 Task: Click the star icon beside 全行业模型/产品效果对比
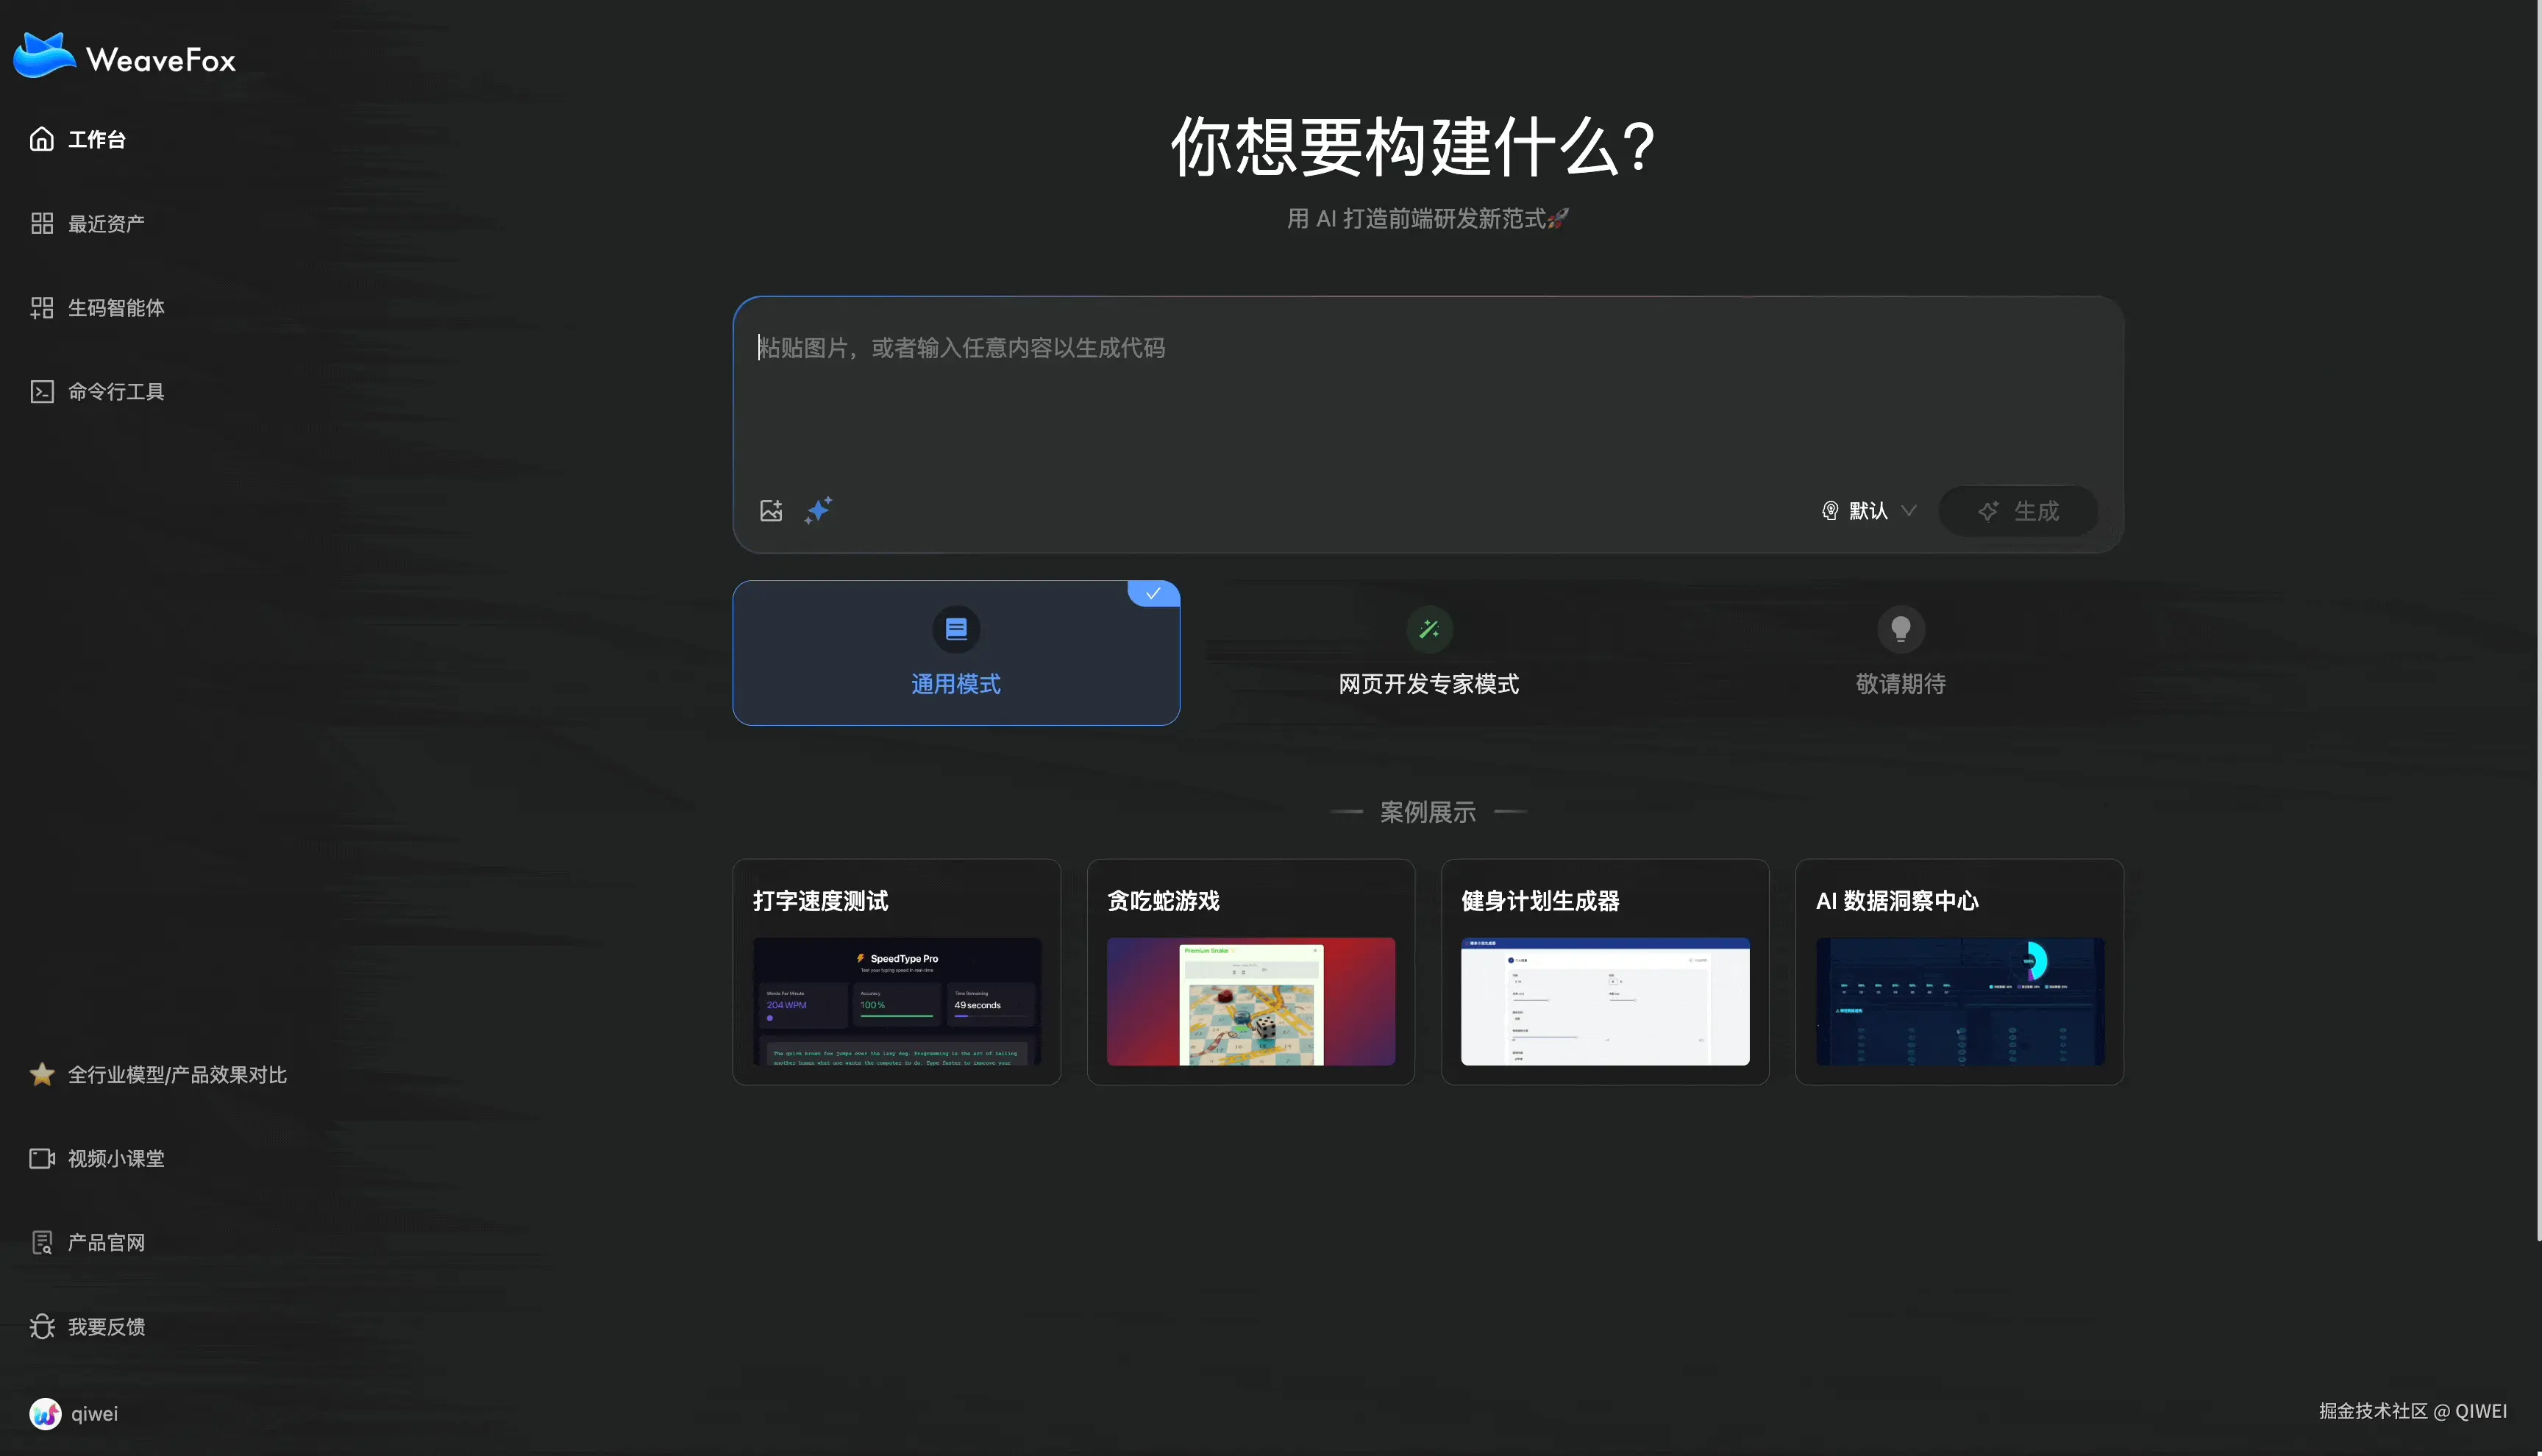42,1074
